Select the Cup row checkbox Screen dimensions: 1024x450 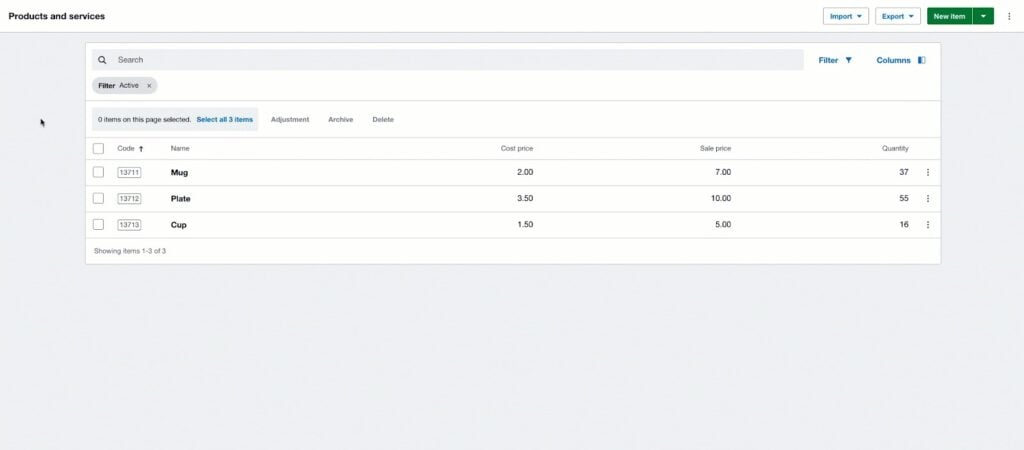[98, 225]
